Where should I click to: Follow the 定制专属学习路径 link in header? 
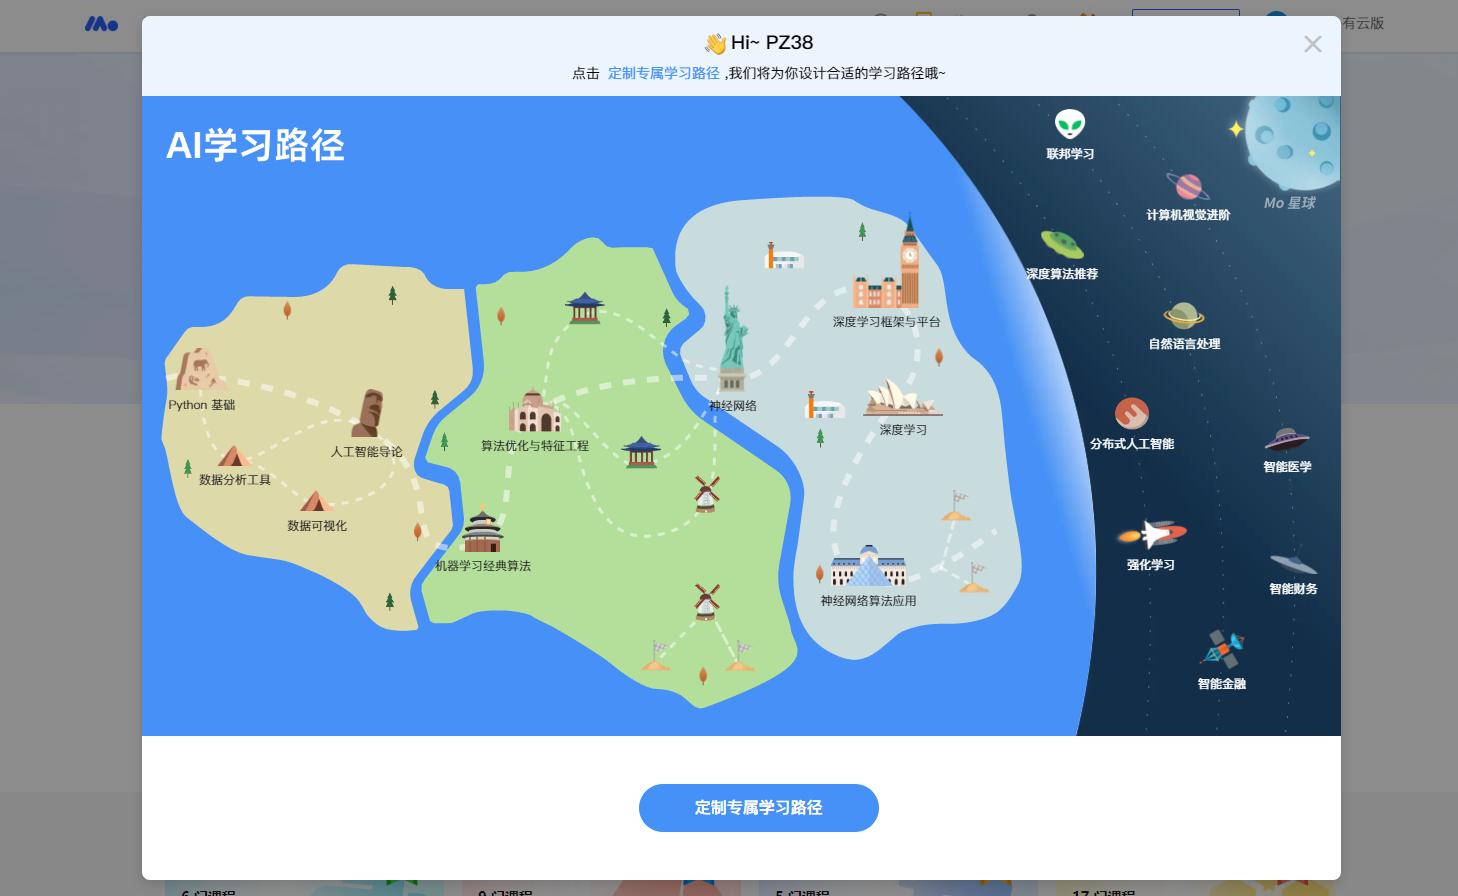[x=663, y=73]
